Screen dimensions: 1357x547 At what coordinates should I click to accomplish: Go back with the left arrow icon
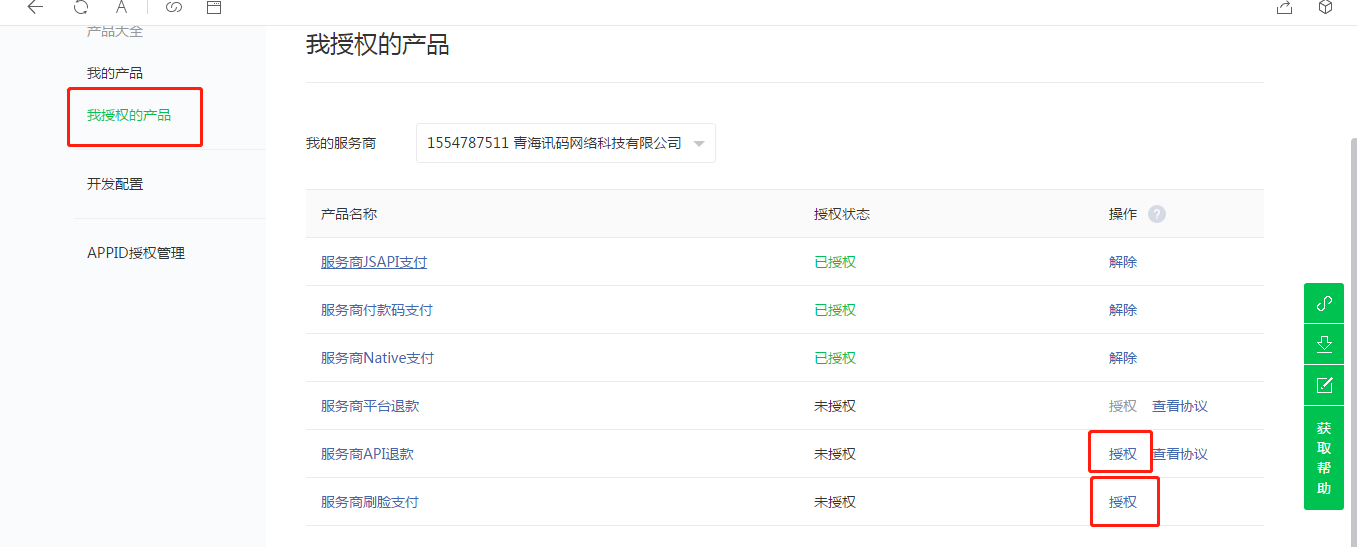coord(35,7)
